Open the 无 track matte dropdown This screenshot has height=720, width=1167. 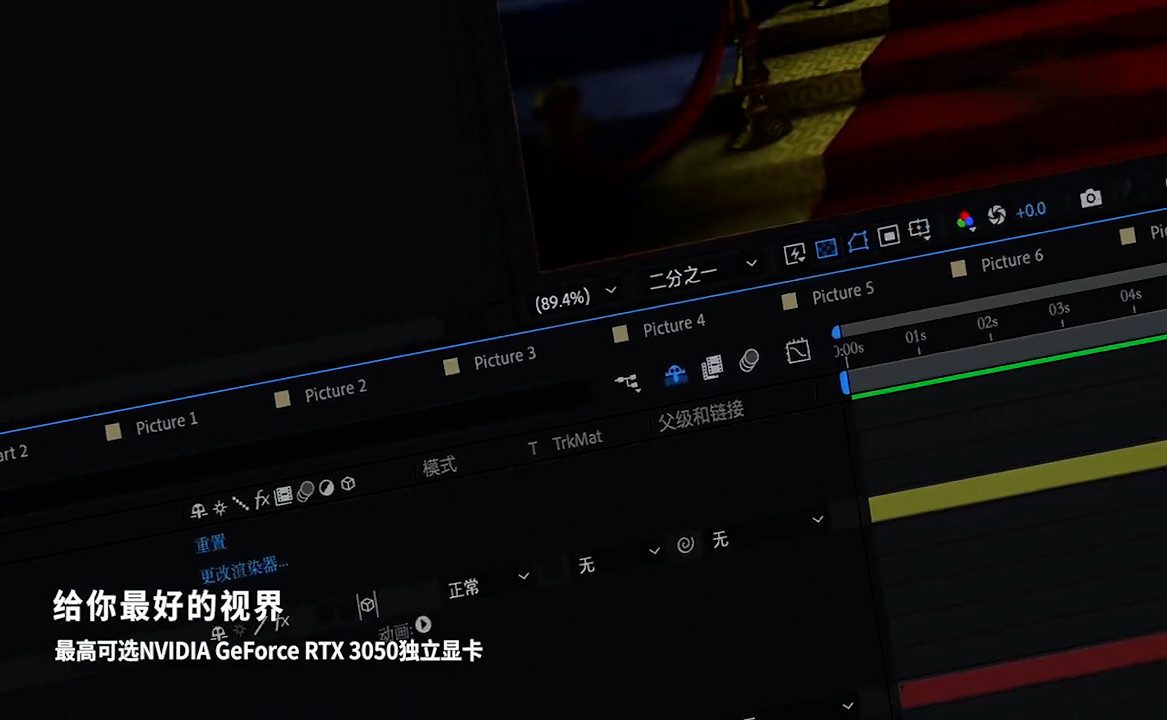click(619, 560)
